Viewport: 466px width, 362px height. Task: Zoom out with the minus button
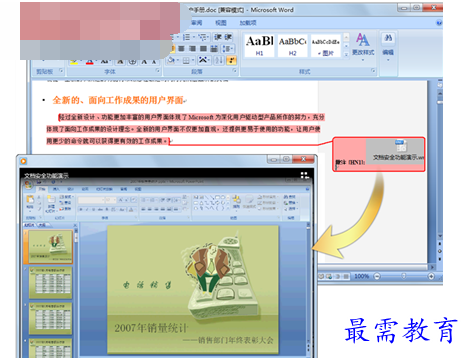click(x=377, y=276)
